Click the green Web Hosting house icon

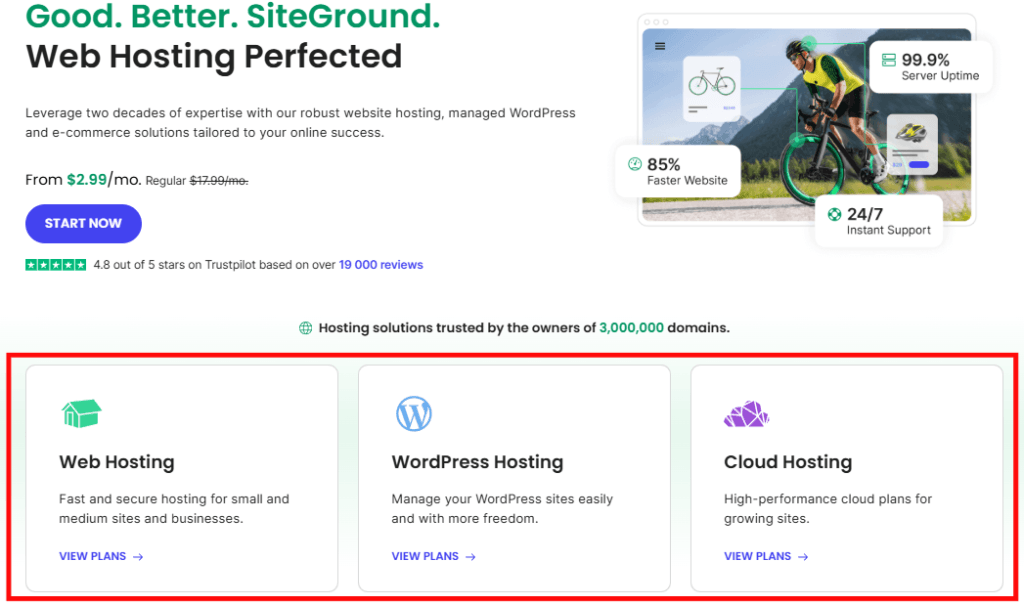coord(81,413)
